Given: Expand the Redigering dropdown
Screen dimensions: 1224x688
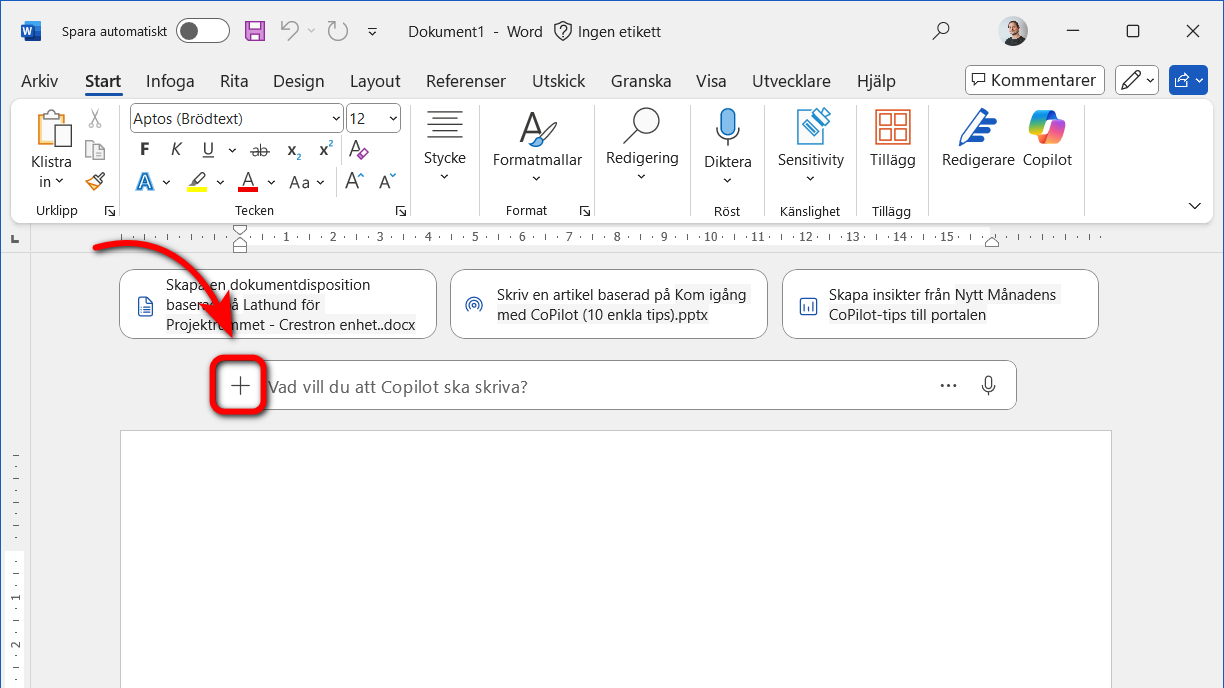Looking at the screenshot, I should tap(641, 177).
